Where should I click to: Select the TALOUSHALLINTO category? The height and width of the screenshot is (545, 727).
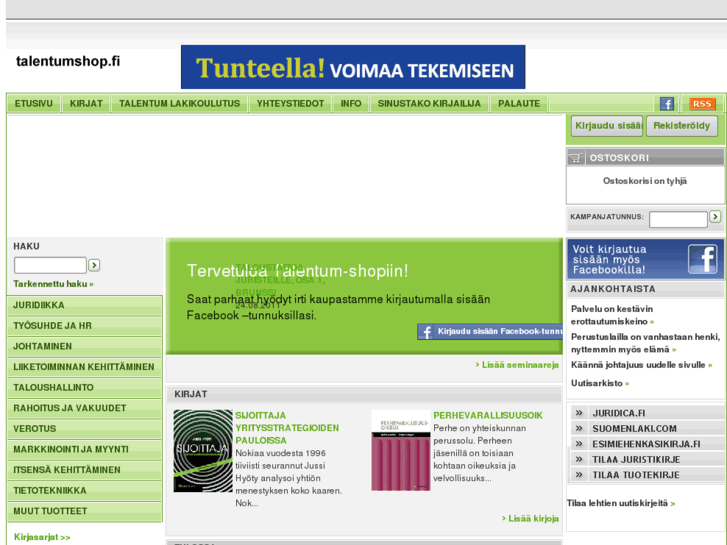click(85, 387)
